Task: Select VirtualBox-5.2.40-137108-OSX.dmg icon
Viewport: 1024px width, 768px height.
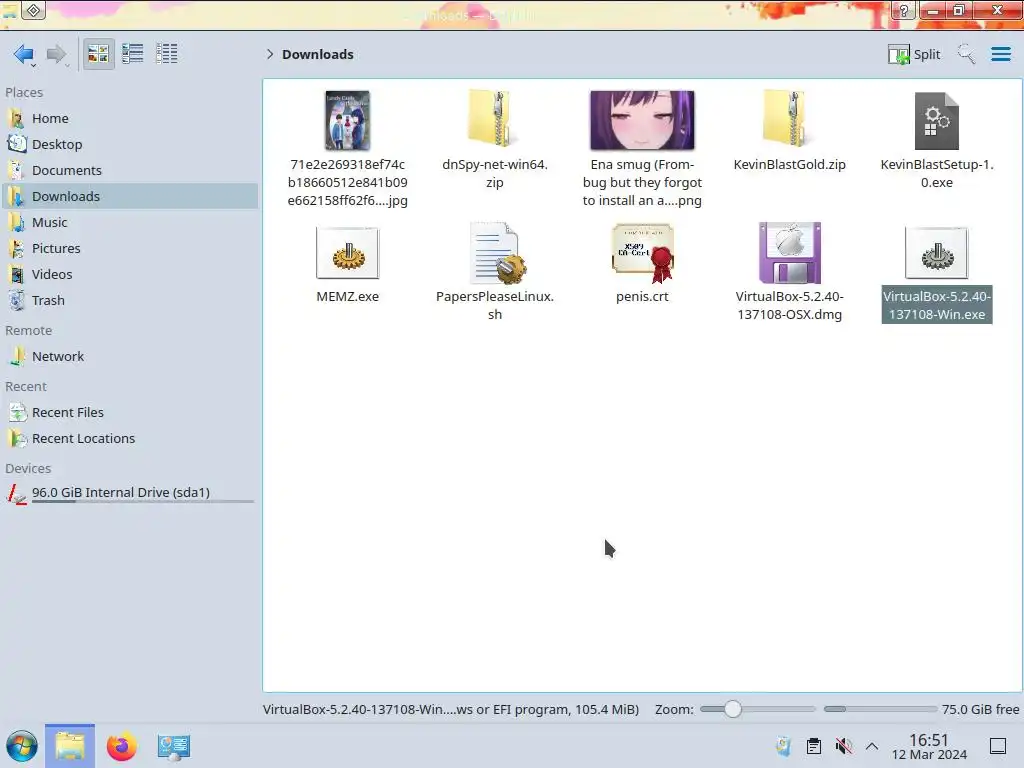Action: tap(790, 253)
